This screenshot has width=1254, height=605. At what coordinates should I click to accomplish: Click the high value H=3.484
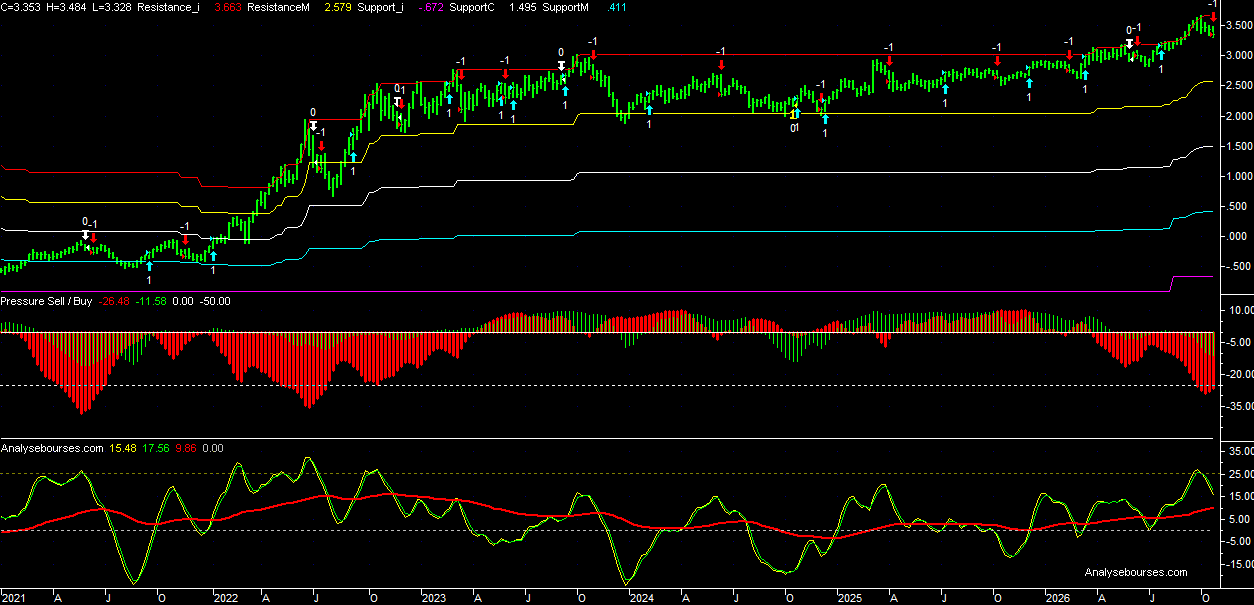tap(68, 7)
